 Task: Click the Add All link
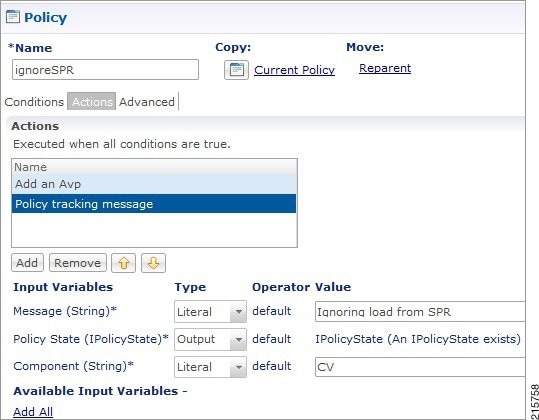(33, 412)
